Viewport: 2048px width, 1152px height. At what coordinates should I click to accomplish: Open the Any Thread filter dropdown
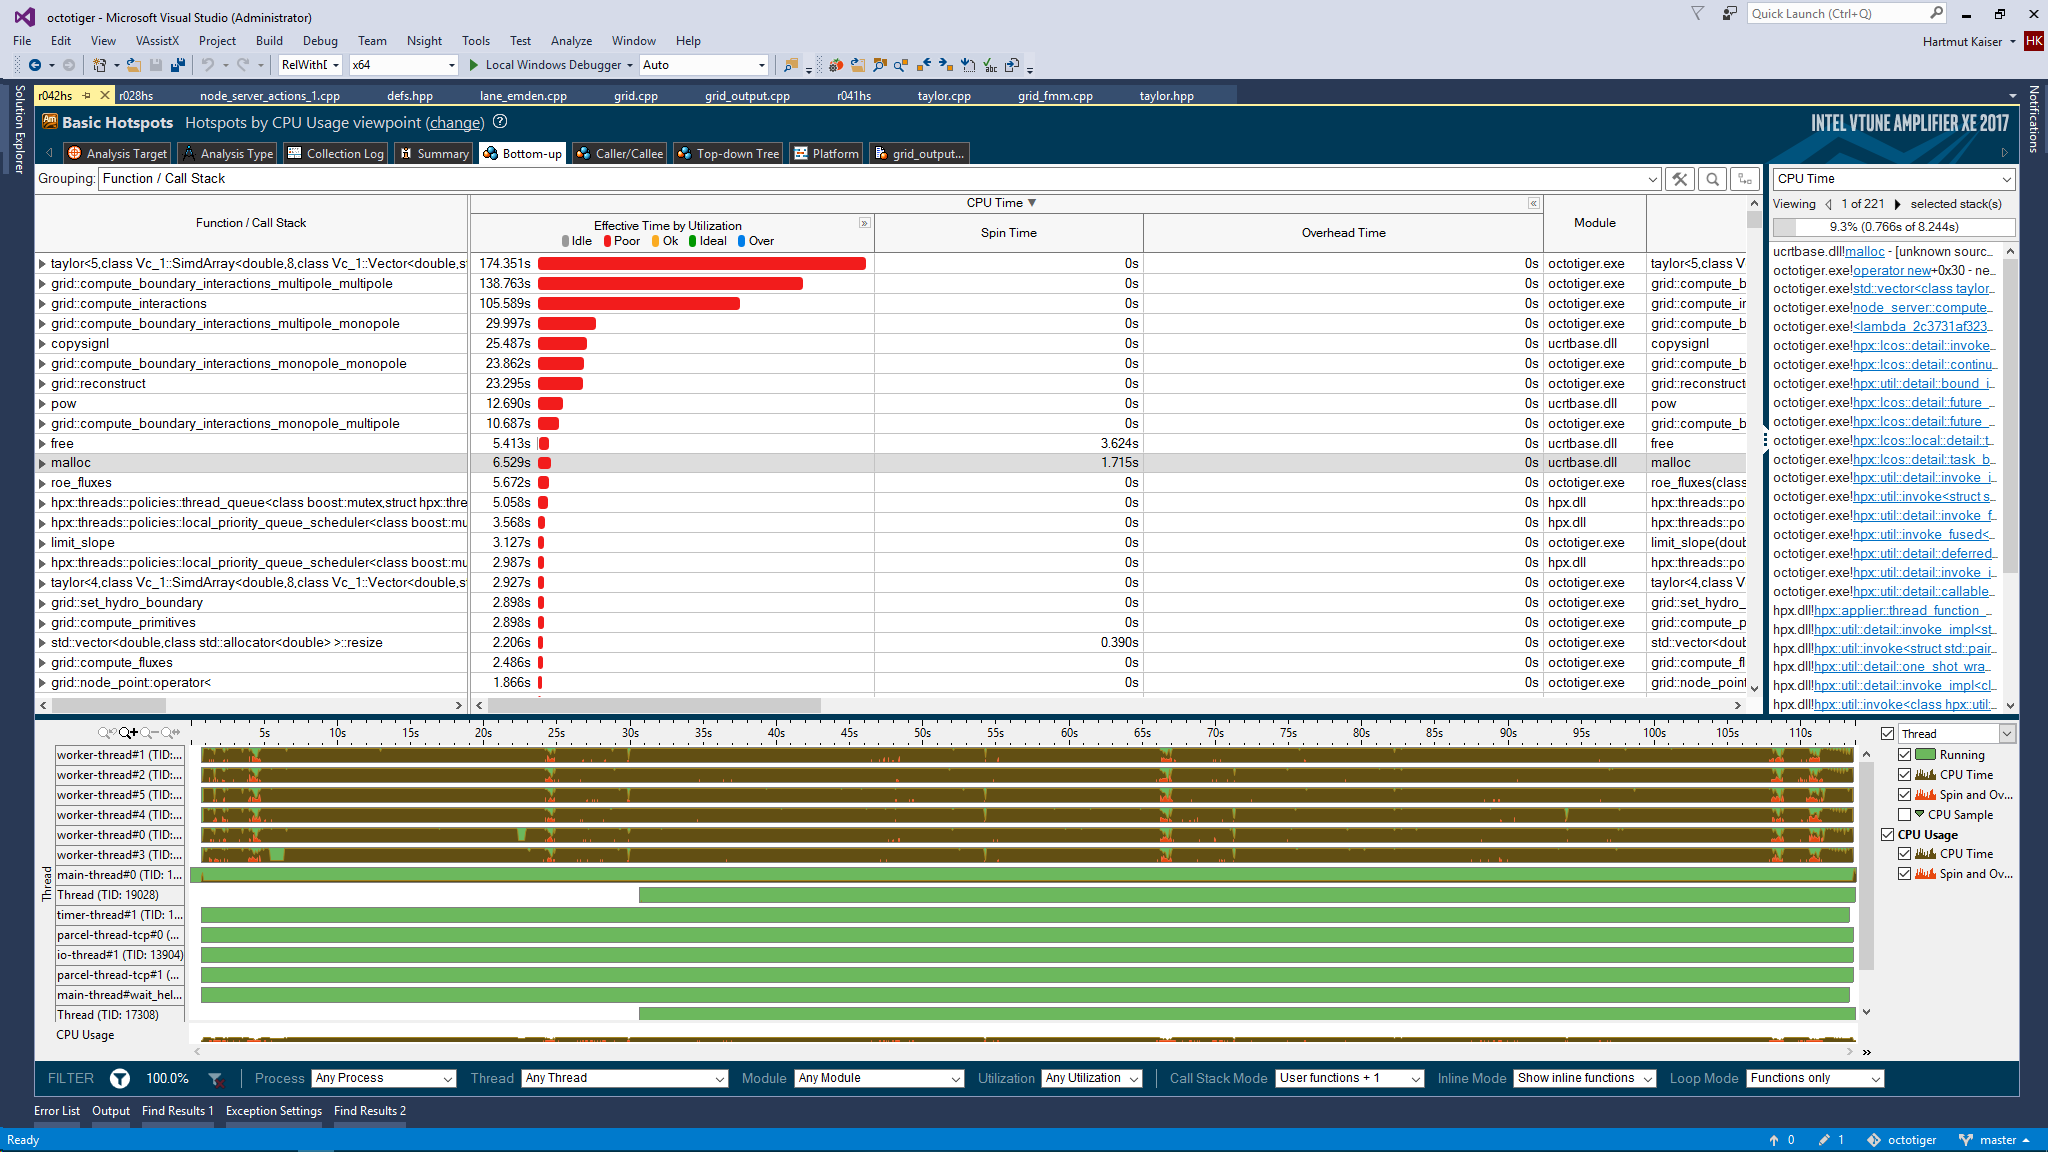[624, 1078]
